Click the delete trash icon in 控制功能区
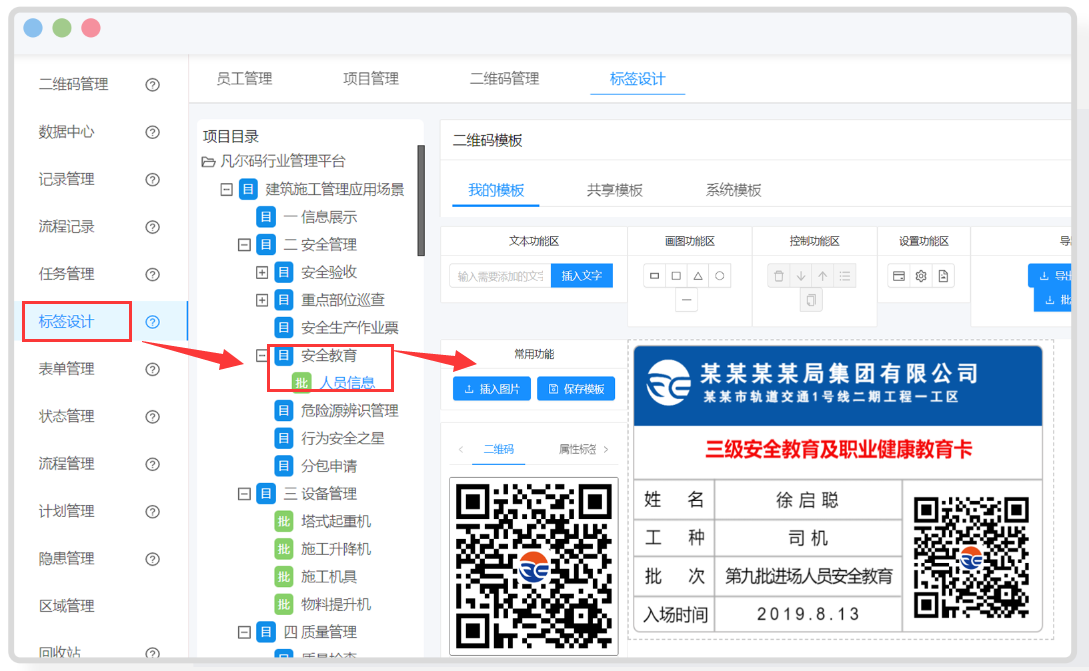1089x671 pixels. tap(779, 275)
